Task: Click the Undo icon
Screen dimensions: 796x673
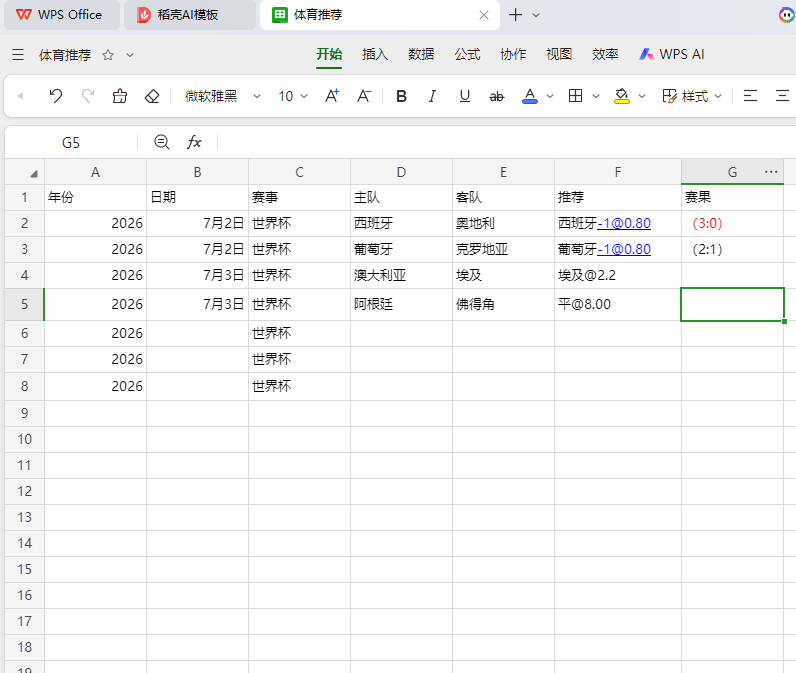Action: click(56, 96)
